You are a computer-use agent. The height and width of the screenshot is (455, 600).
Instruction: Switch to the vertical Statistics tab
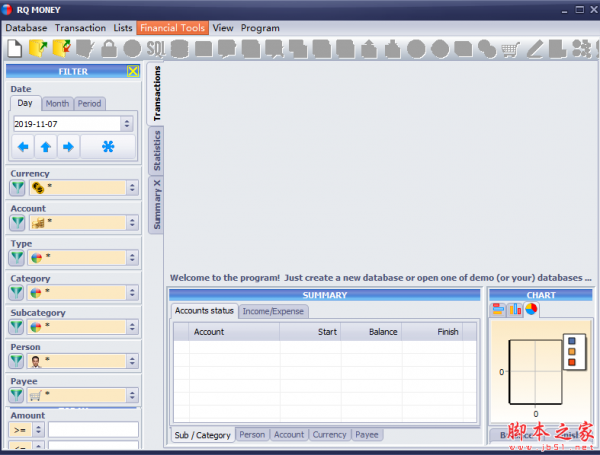(157, 151)
